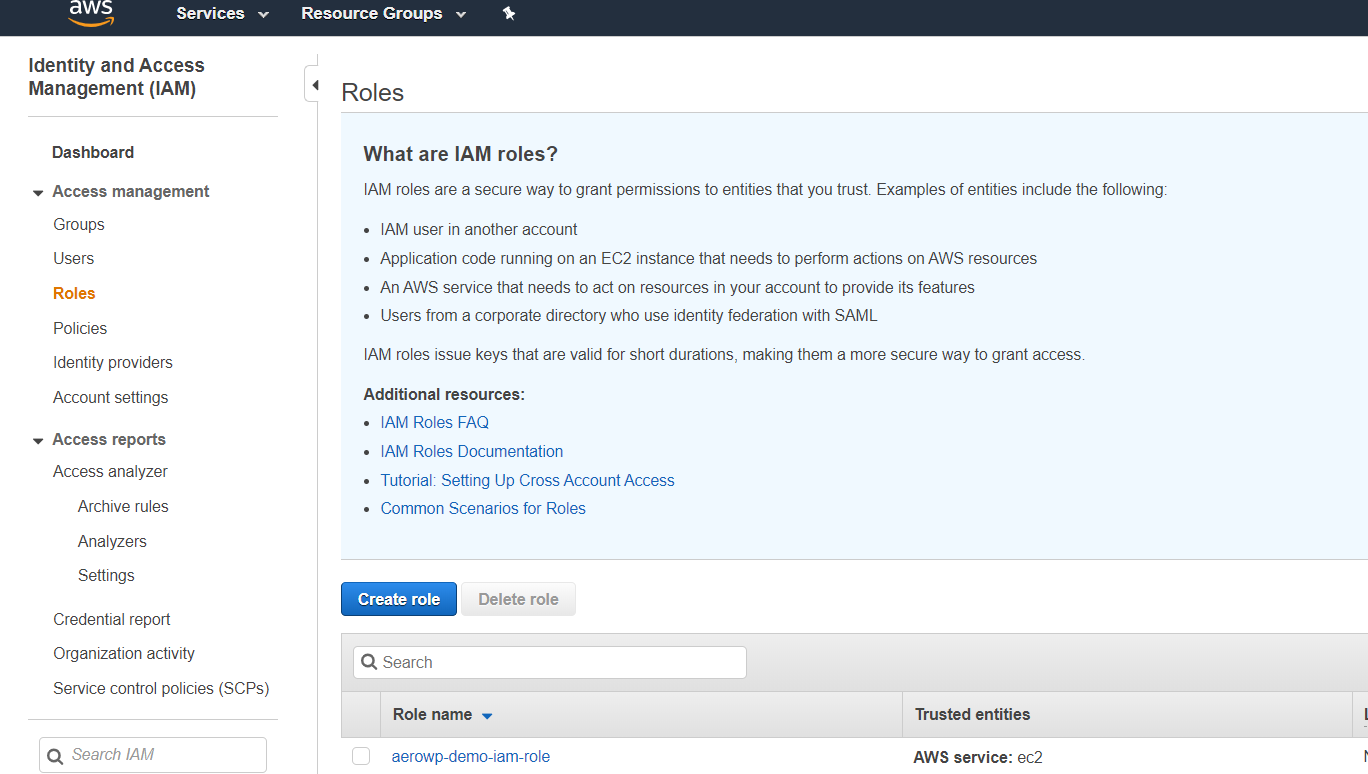Click the Create role button
Viewport: 1368px width, 774px height.
coord(398,599)
